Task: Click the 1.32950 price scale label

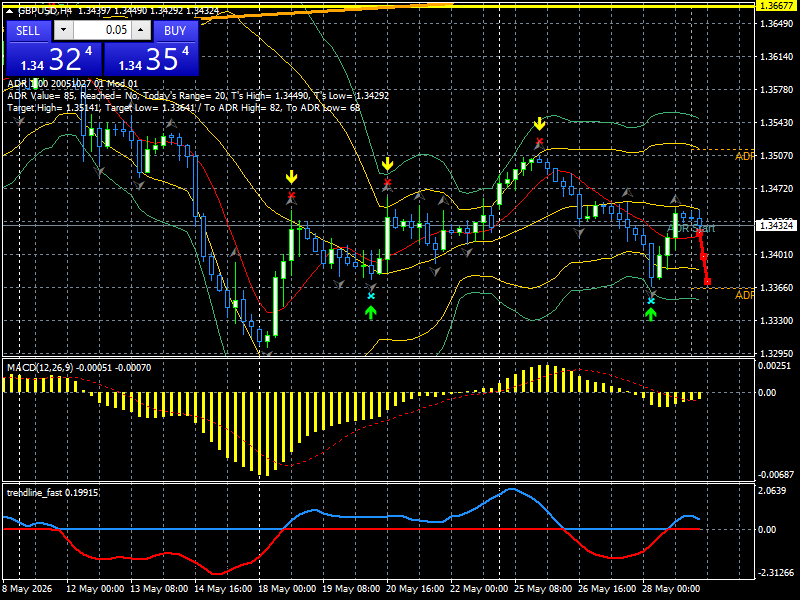Action: click(777, 353)
